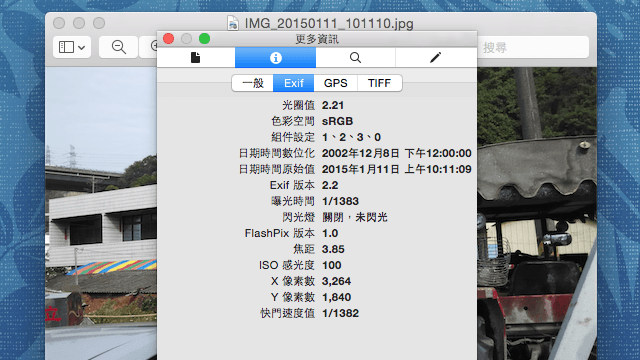The image size is (640, 360).
Task: Open the Keywords magnifier tab in inspector
Action: pyautogui.click(x=356, y=58)
